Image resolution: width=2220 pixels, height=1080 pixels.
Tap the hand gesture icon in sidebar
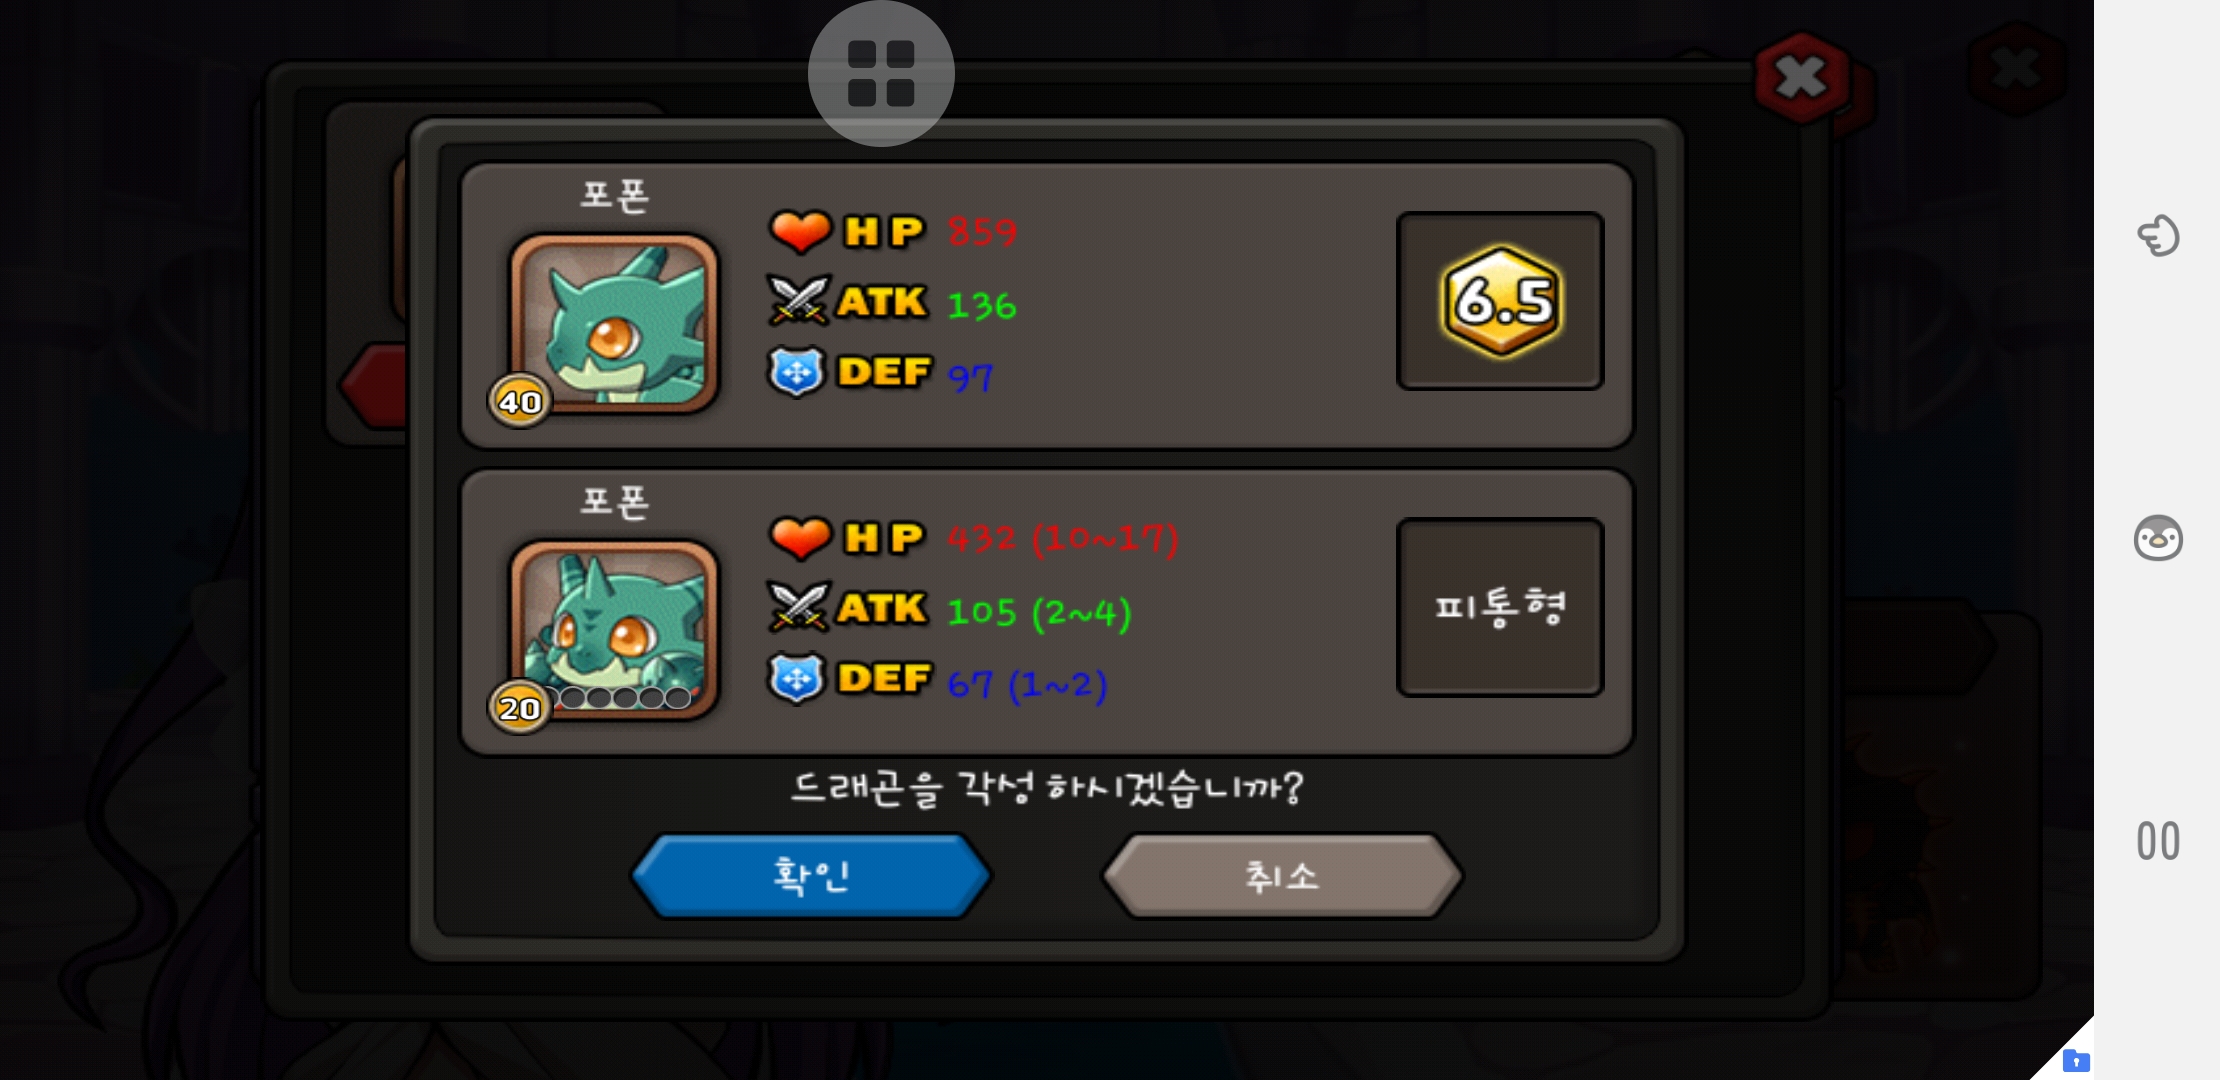(2158, 236)
